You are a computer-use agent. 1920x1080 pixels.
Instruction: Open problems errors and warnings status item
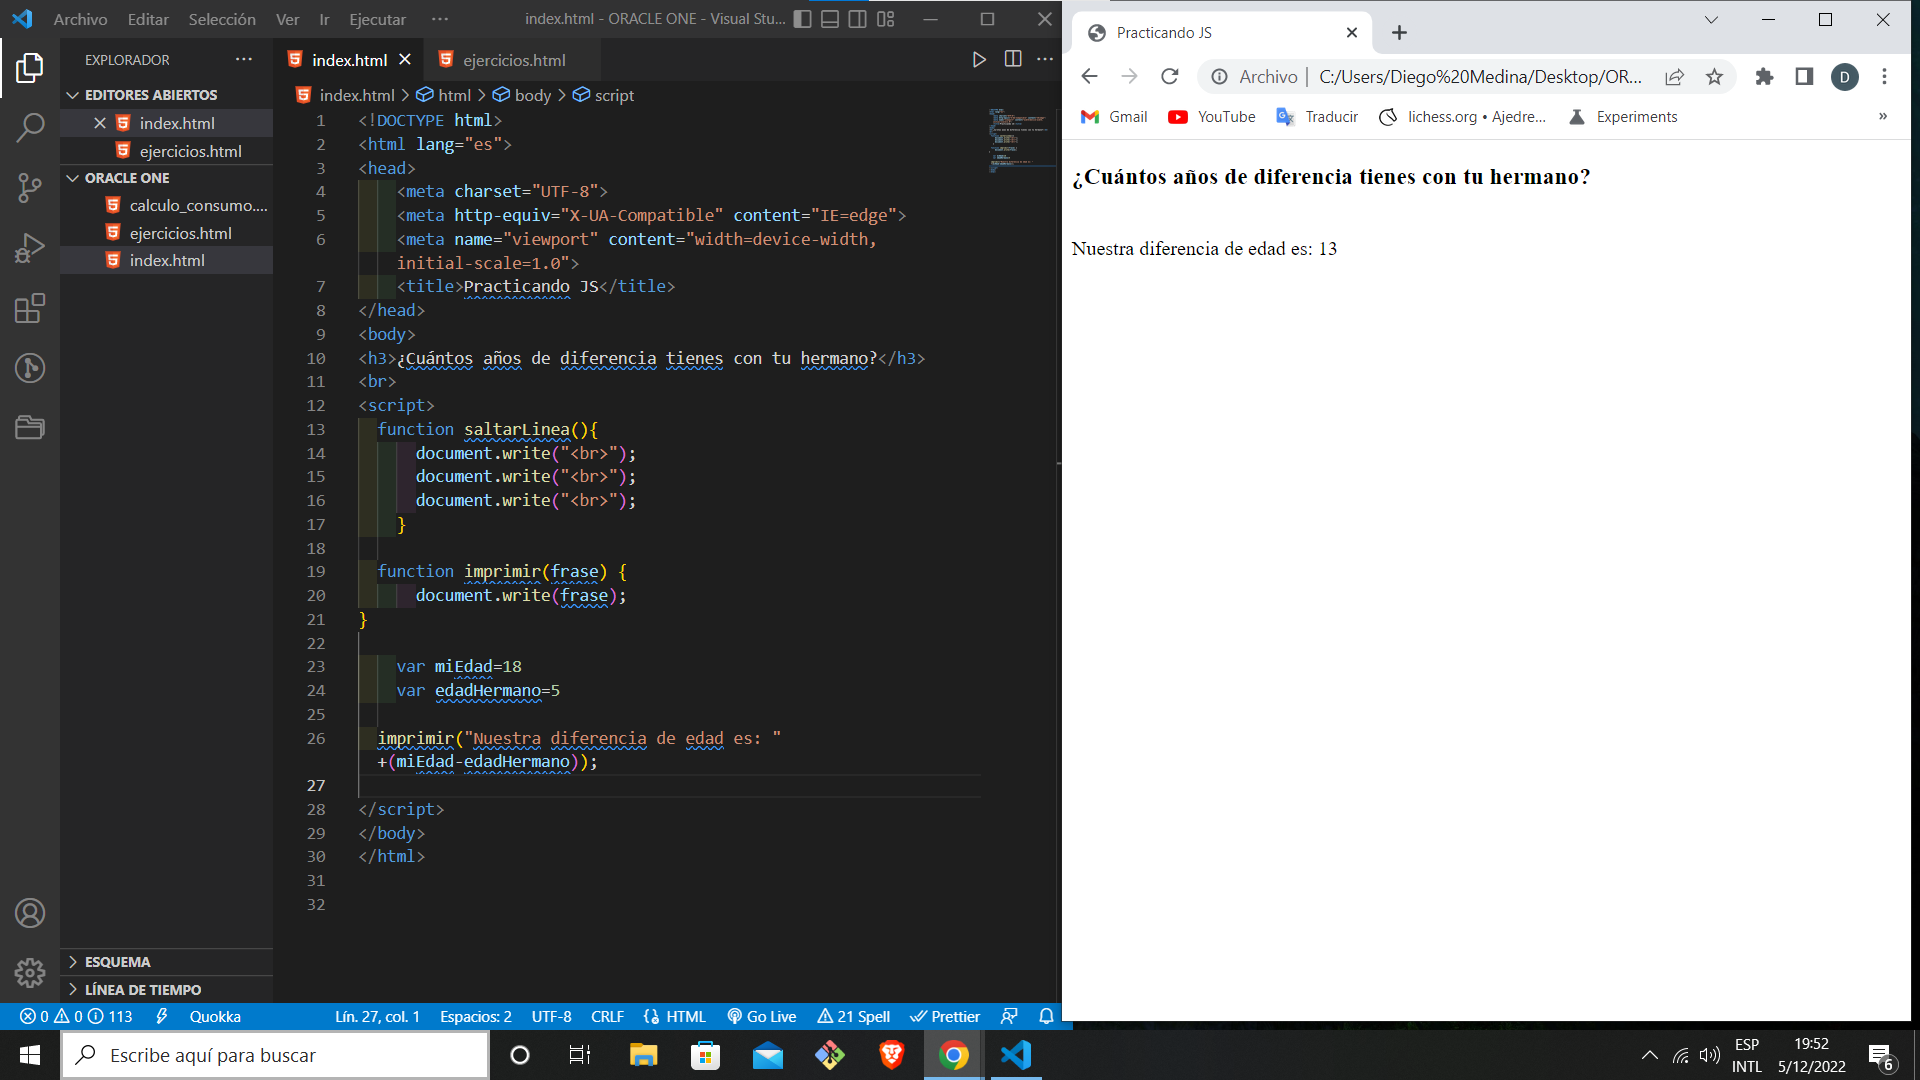[75, 1016]
